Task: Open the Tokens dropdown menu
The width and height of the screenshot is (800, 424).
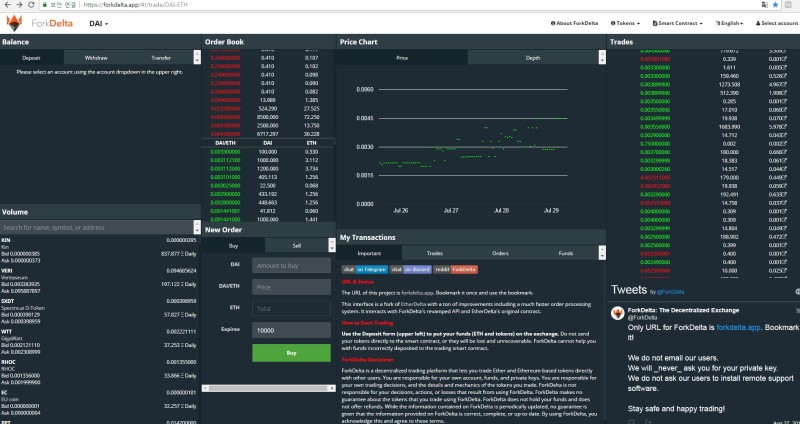Action: pyautogui.click(x=625, y=23)
